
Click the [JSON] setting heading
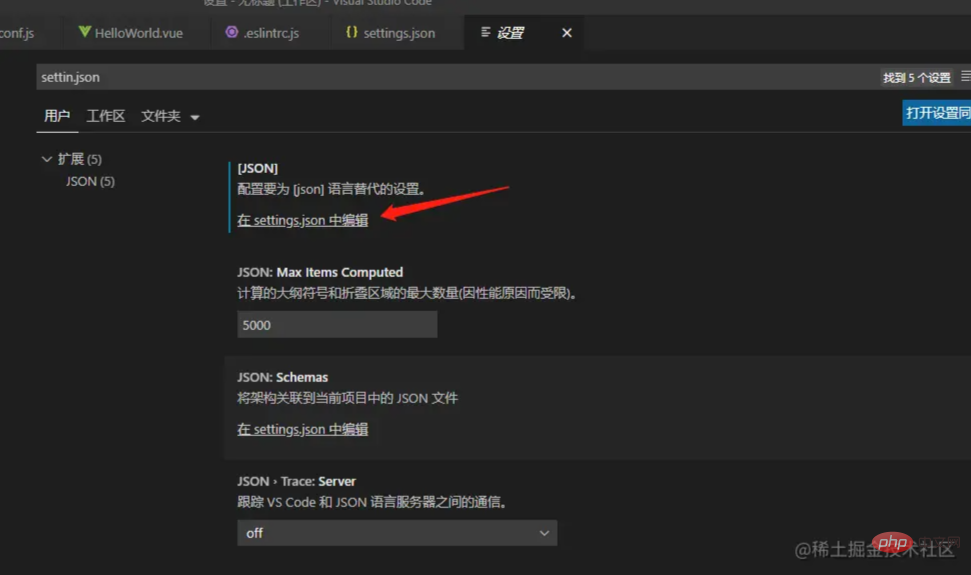point(258,168)
